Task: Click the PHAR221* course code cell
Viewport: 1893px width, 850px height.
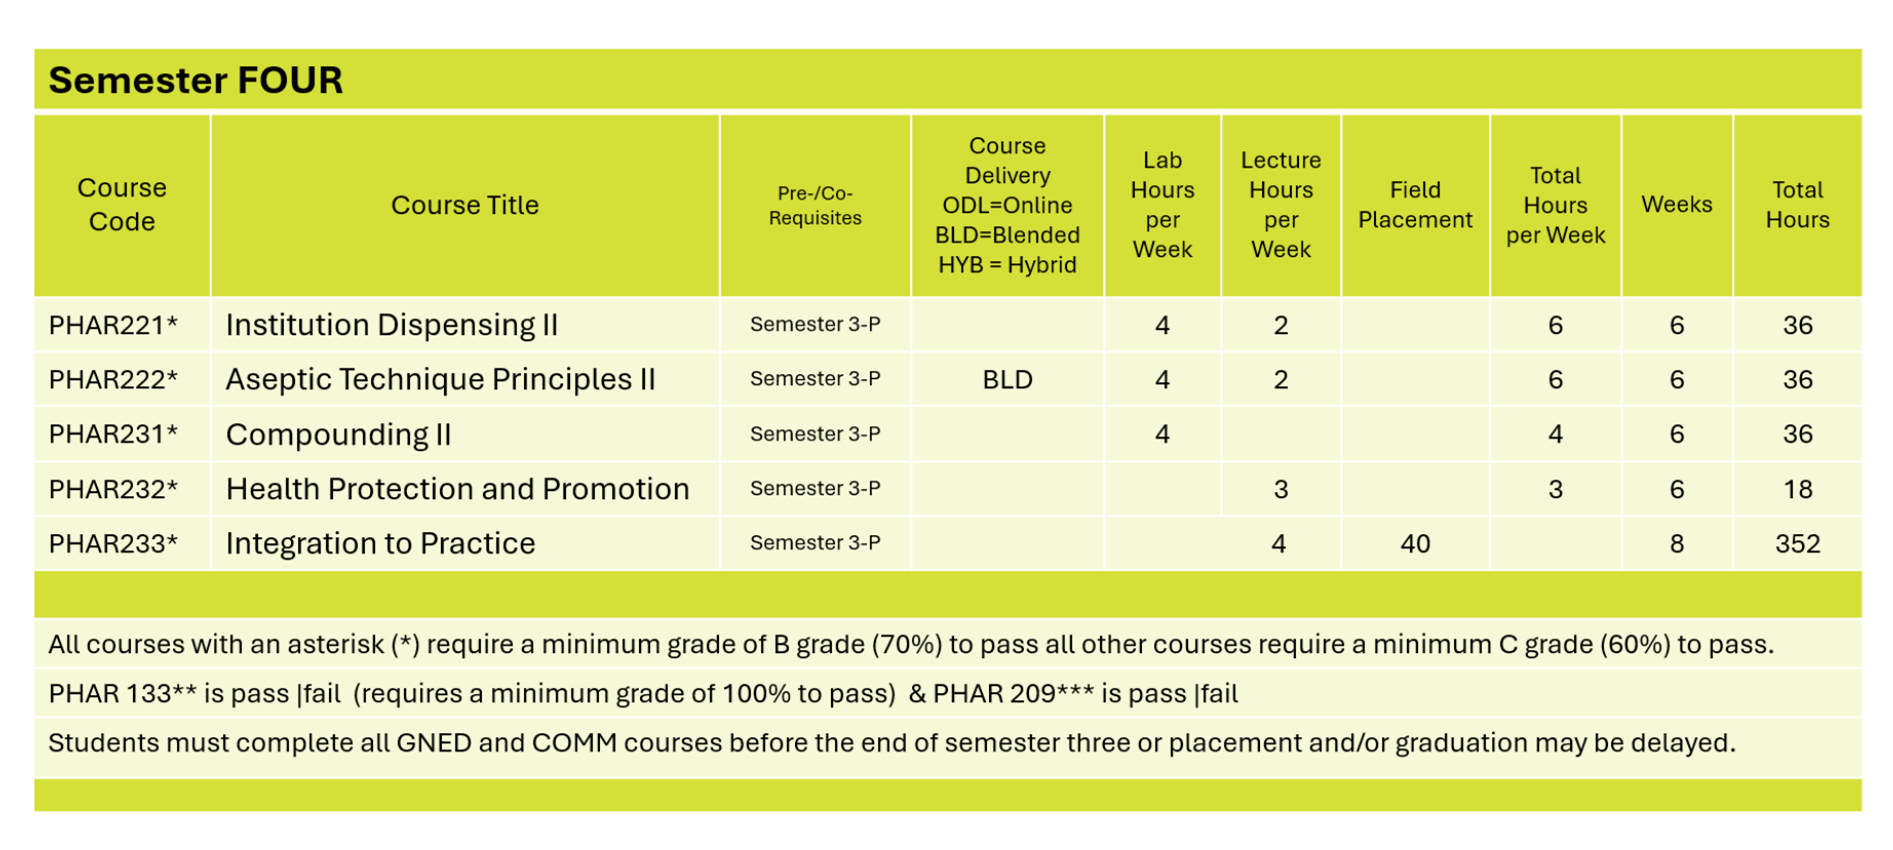Action: [x=114, y=325]
